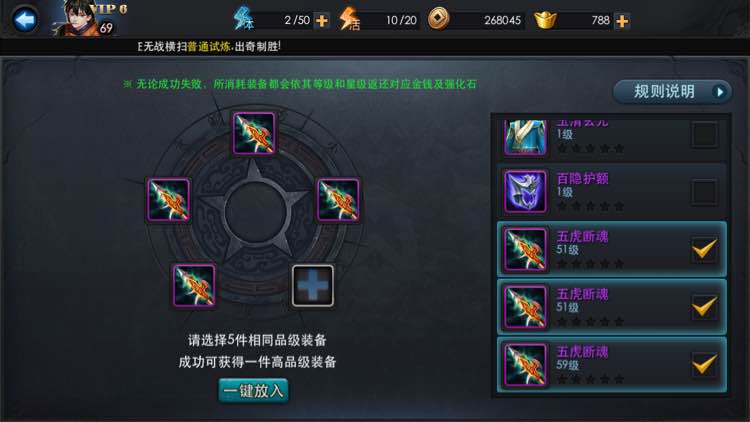
Task: Uncheck the first level 51 五虎断魂
Action: [x=704, y=249]
